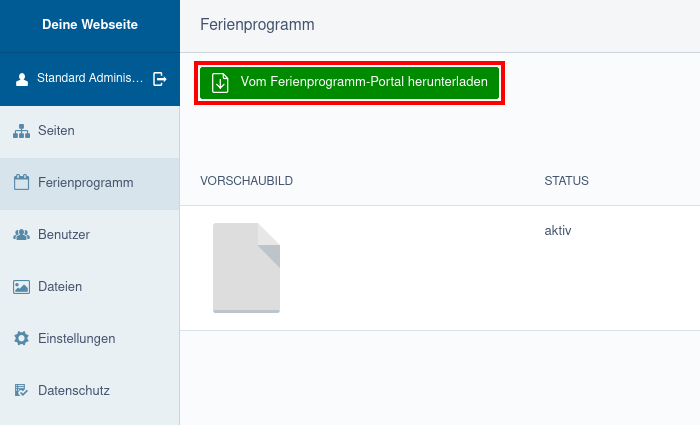Open Einstellungen from the sidebar
The width and height of the screenshot is (700, 425).
click(x=90, y=338)
